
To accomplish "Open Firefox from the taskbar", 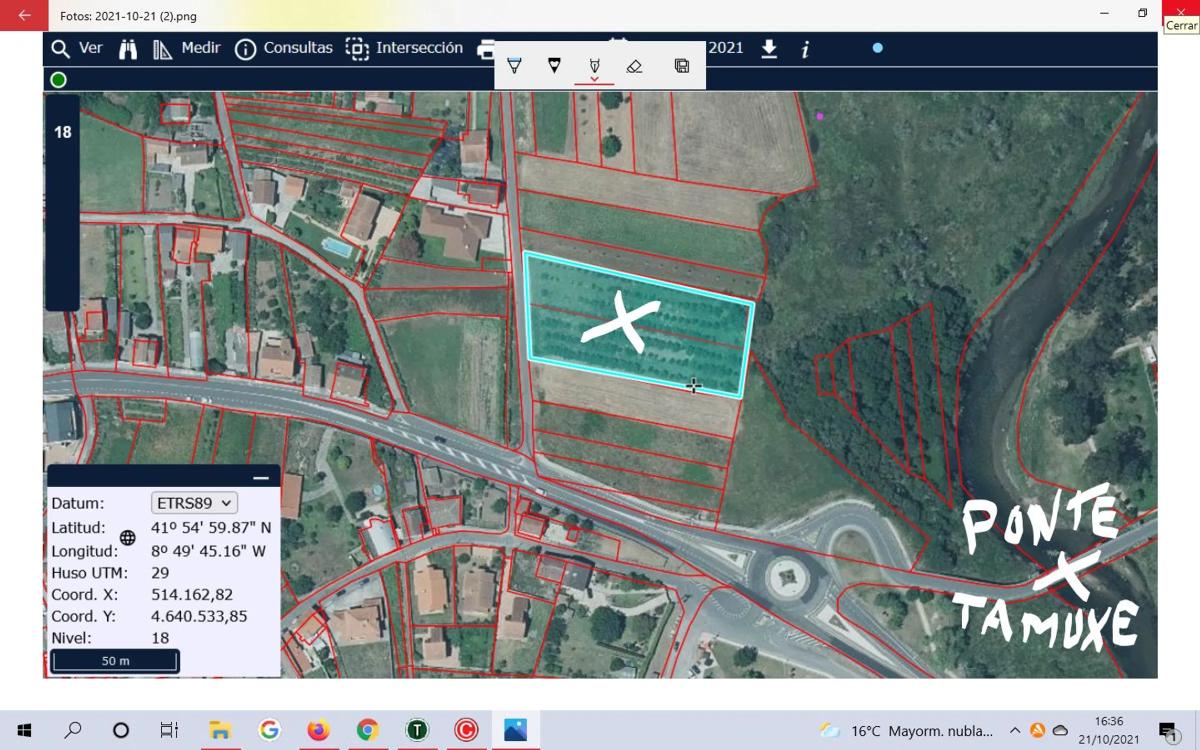I will click(318, 730).
